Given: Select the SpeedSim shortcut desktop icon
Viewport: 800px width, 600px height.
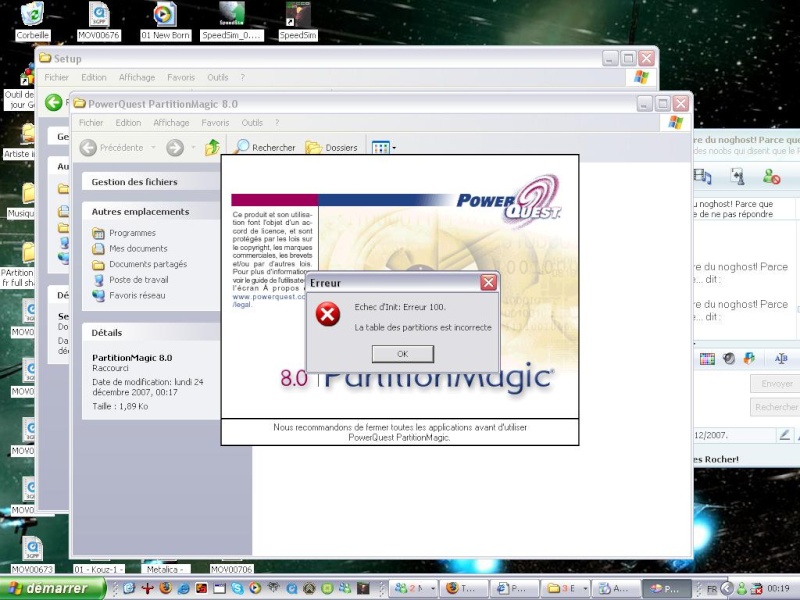Looking at the screenshot, I should click(x=298, y=21).
